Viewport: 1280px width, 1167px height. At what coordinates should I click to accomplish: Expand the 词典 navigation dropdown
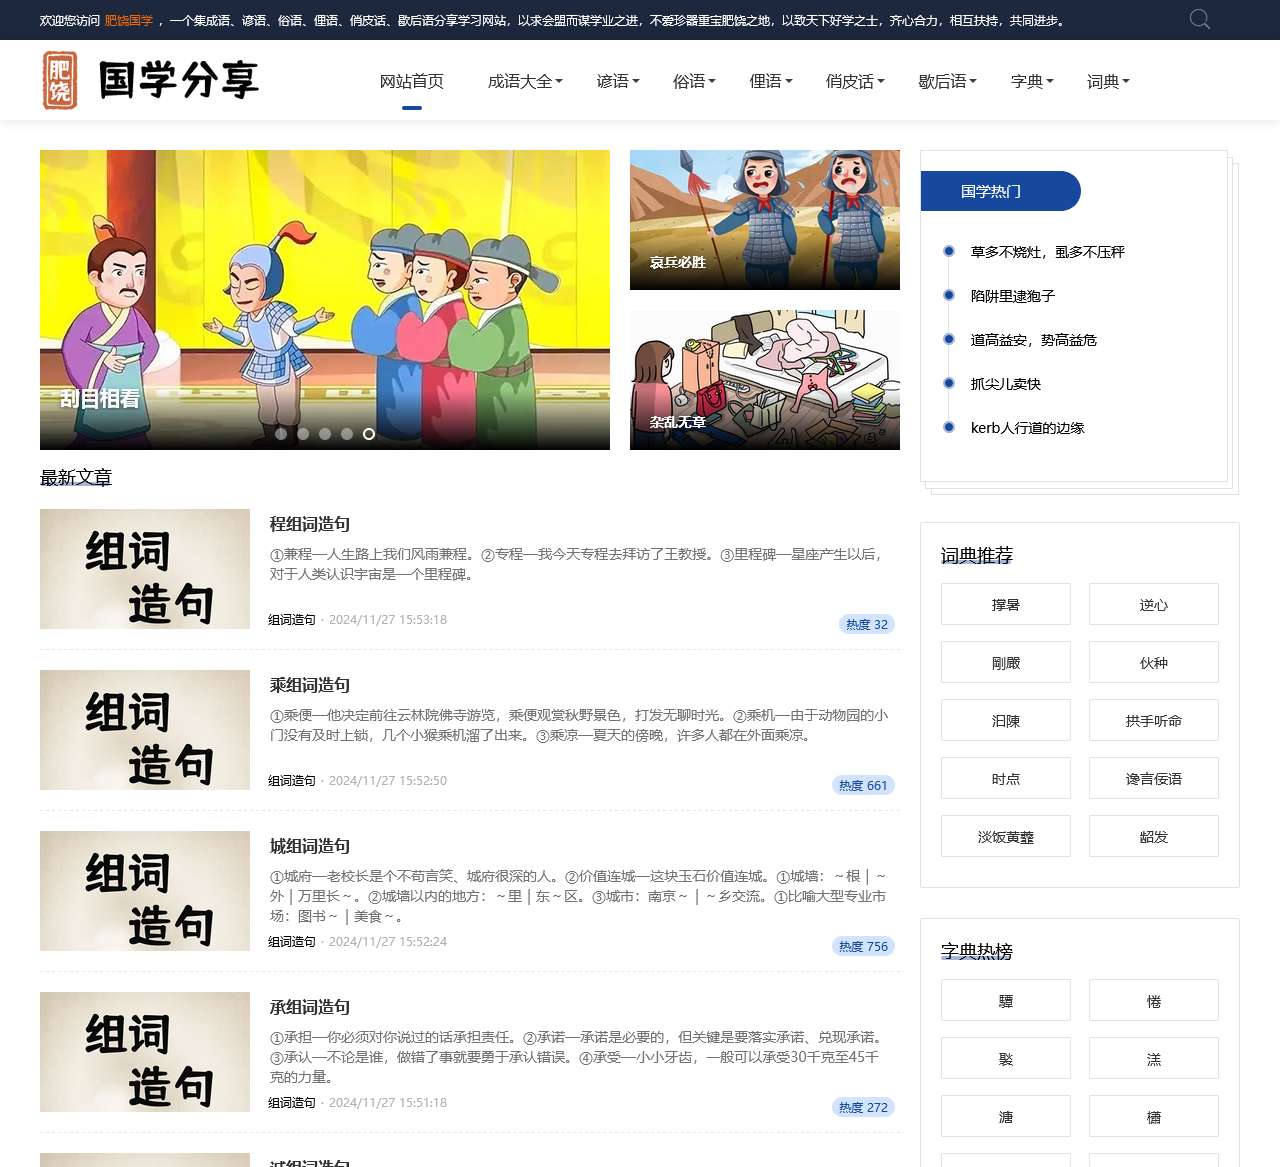1106,82
